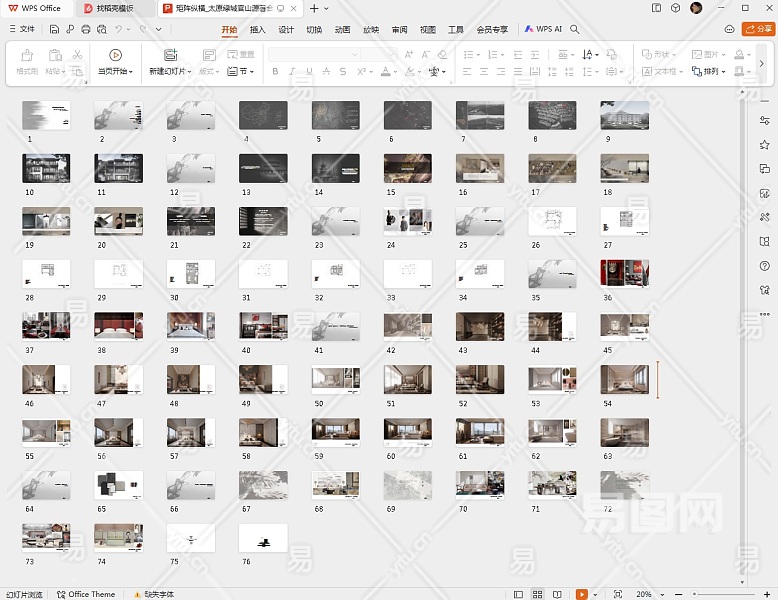Expand the 当页开始 dropdown arrow

(x=131, y=72)
